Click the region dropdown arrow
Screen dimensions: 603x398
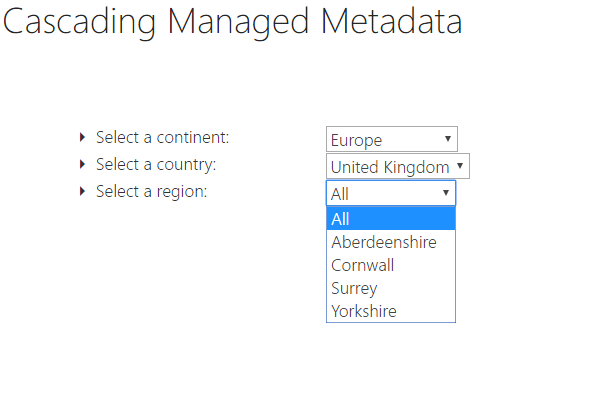pyautogui.click(x=446, y=193)
